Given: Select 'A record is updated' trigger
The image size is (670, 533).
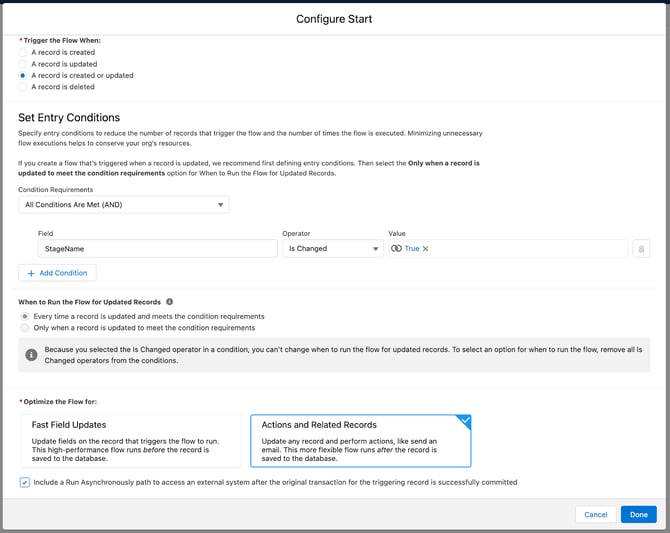Looking at the screenshot, I should pyautogui.click(x=24, y=64).
